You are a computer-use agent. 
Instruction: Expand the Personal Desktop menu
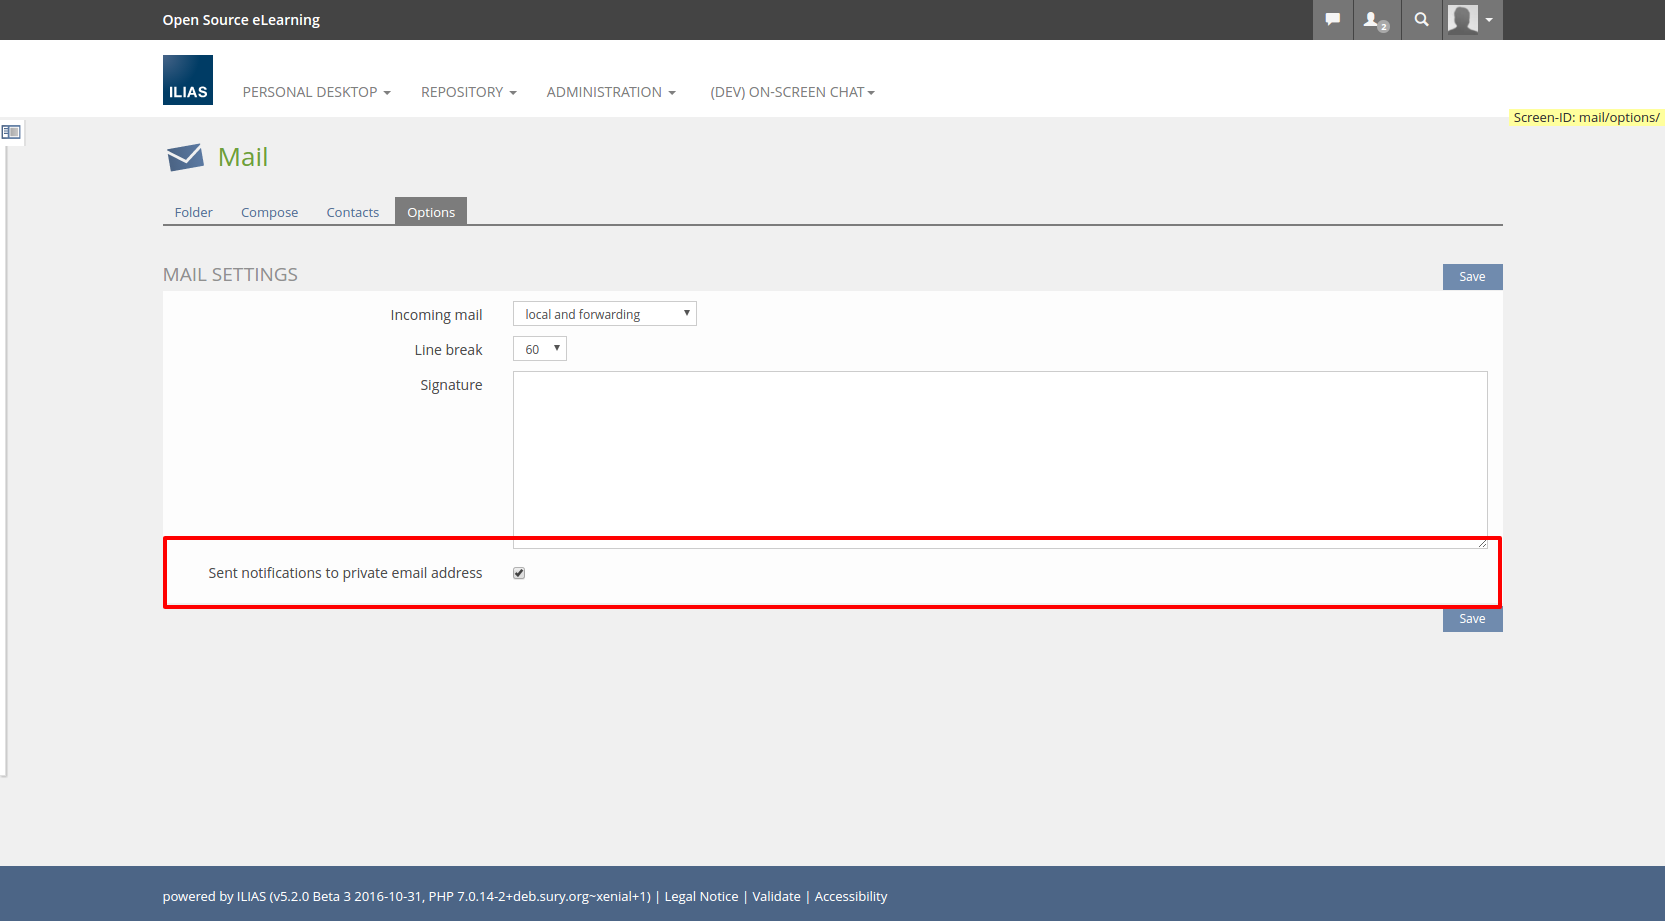(316, 92)
